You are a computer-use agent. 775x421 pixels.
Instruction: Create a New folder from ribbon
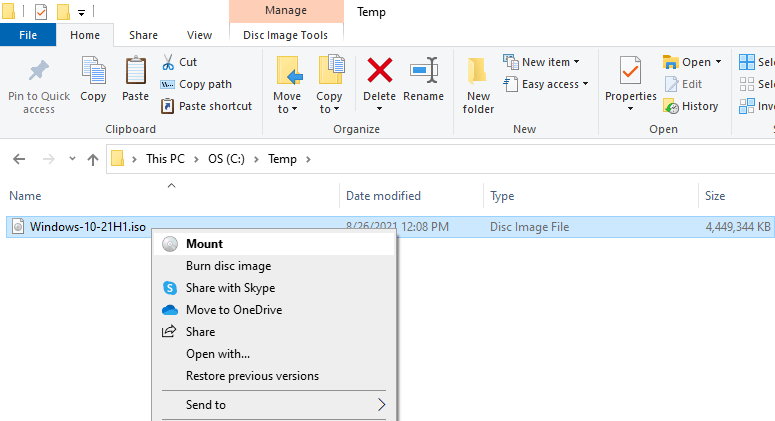click(477, 85)
